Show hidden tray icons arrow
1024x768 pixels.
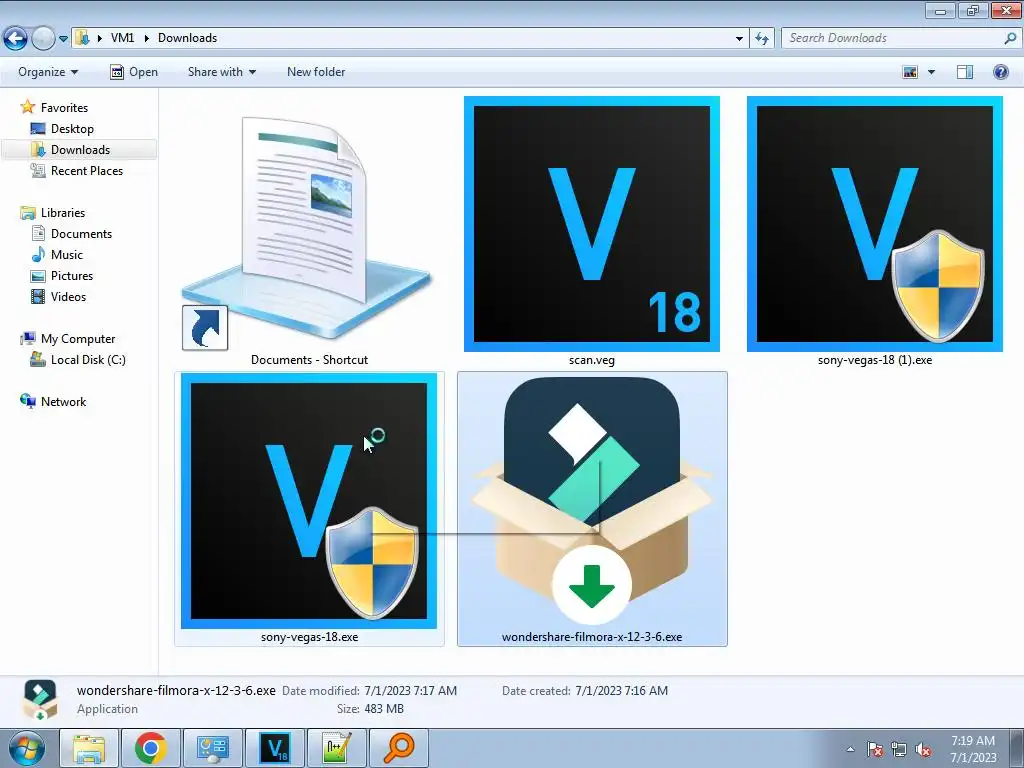coord(850,749)
